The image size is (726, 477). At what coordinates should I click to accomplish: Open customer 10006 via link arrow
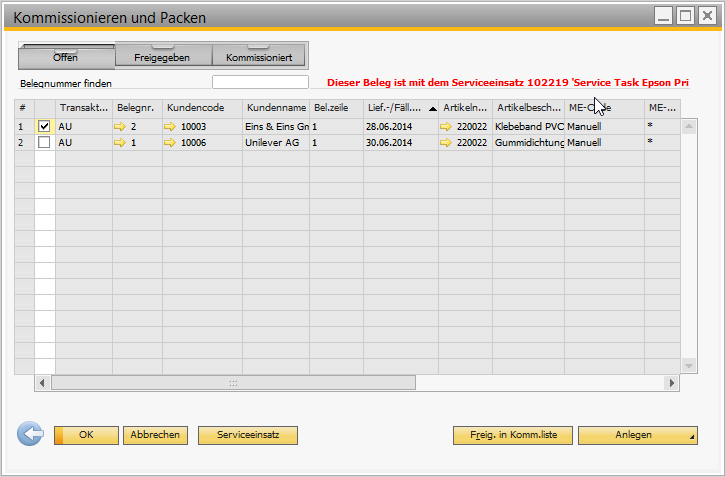170,143
